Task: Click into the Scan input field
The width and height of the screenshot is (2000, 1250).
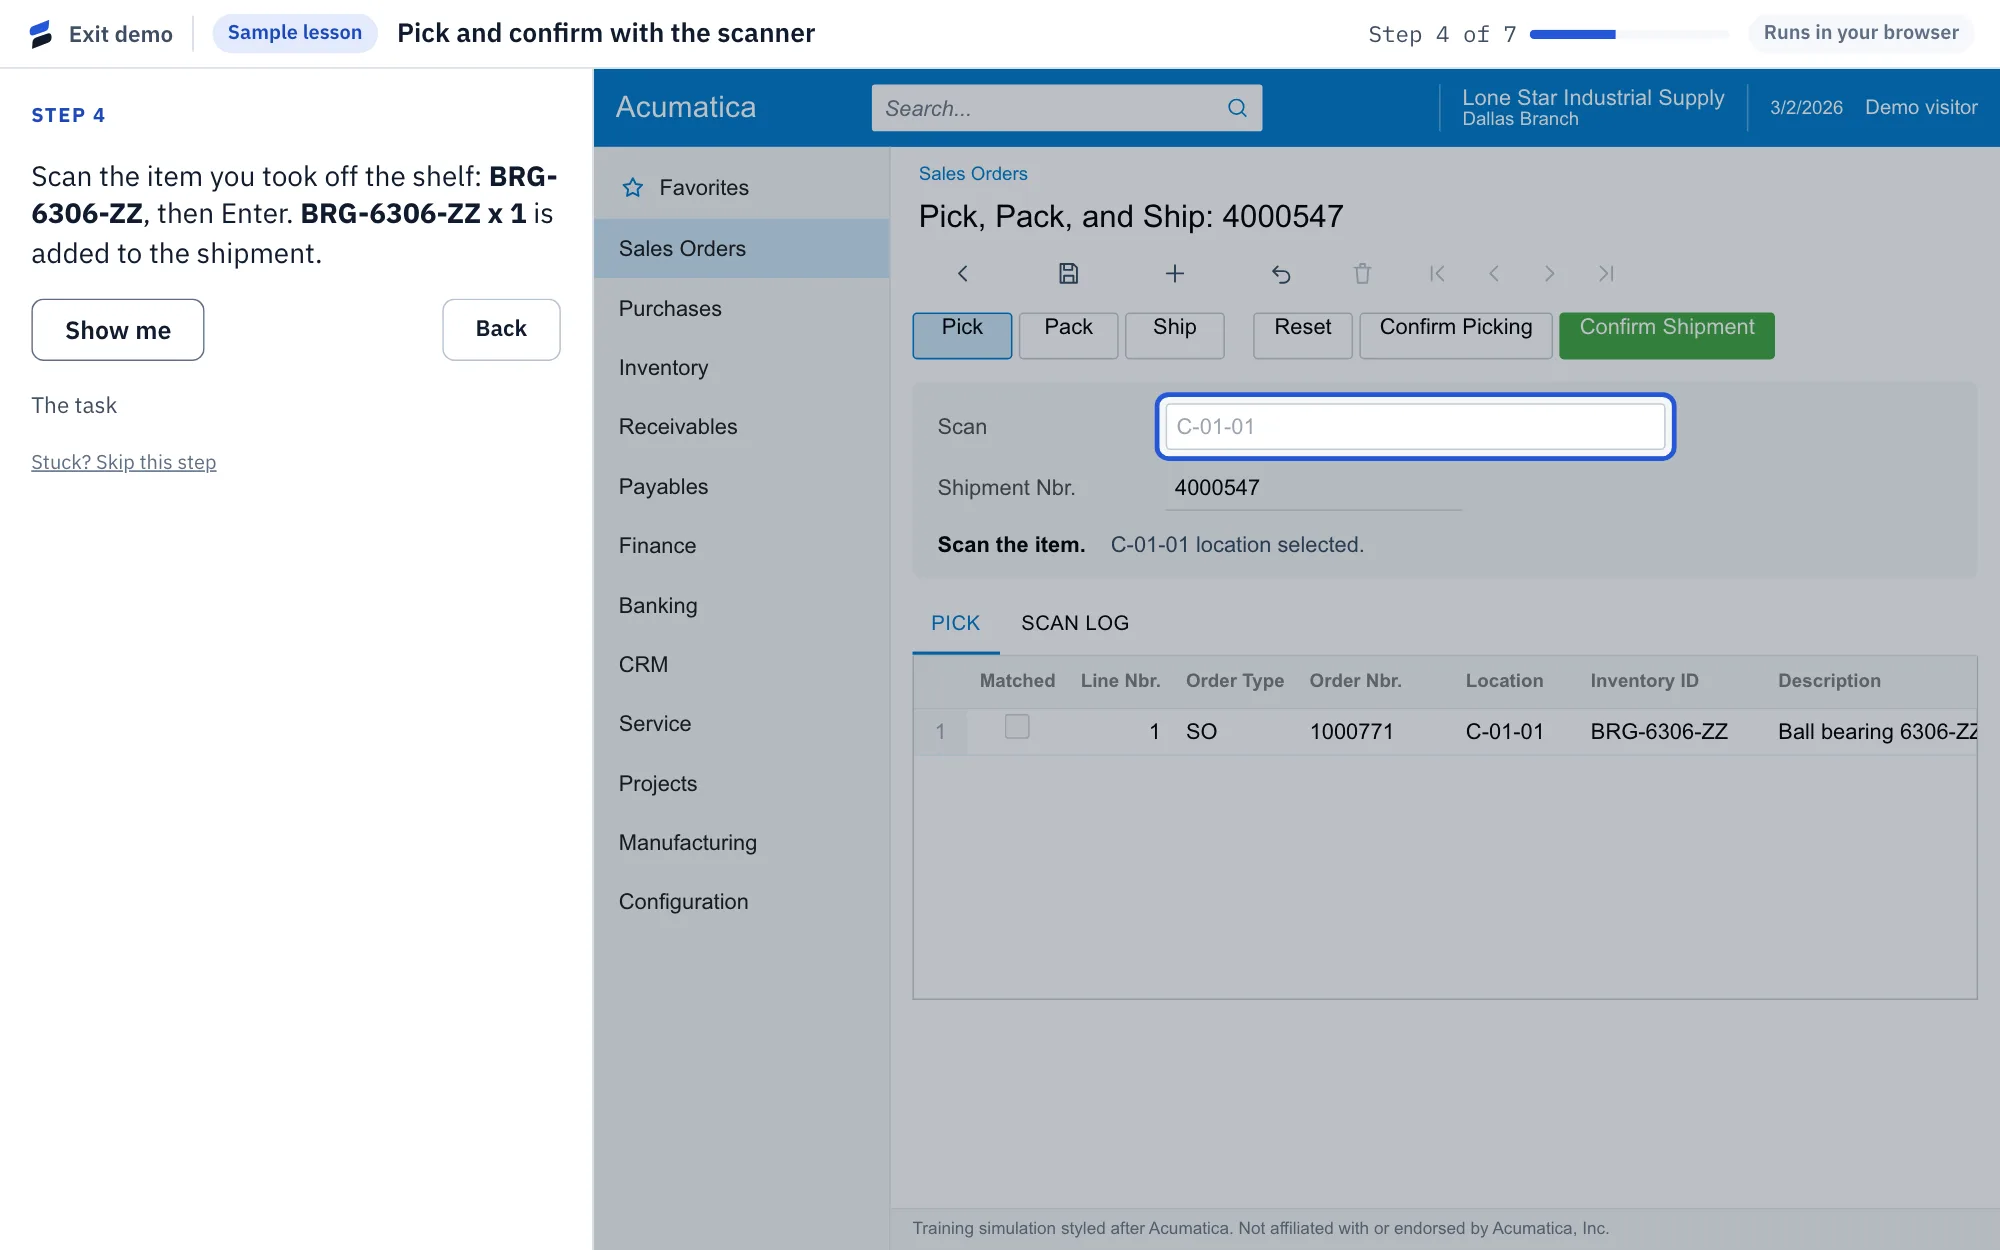Action: (1415, 427)
